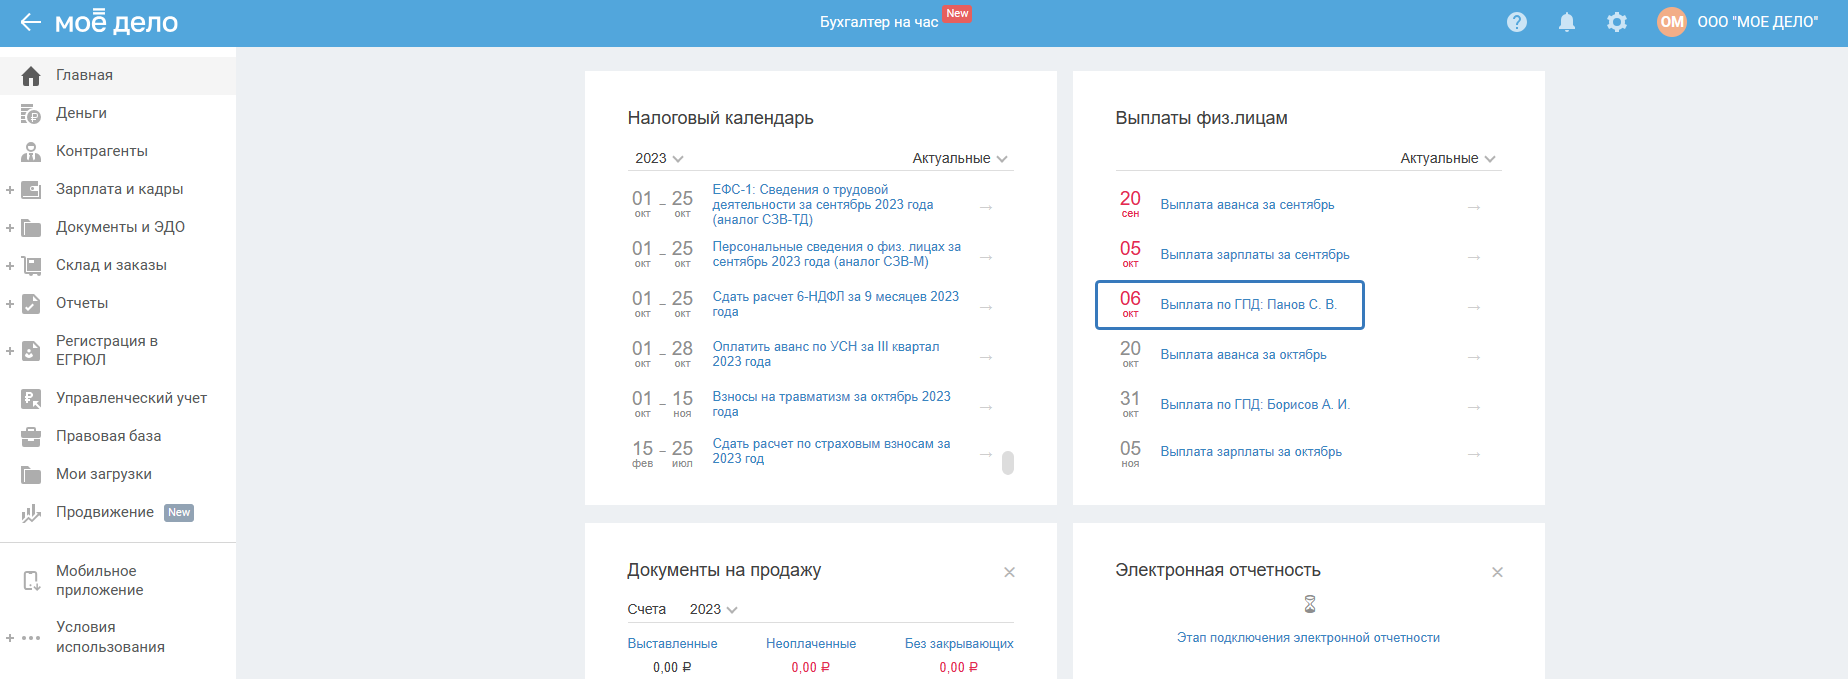Click the Продвижение chart icon
Viewport: 1848px width, 679px height.
tap(31, 513)
